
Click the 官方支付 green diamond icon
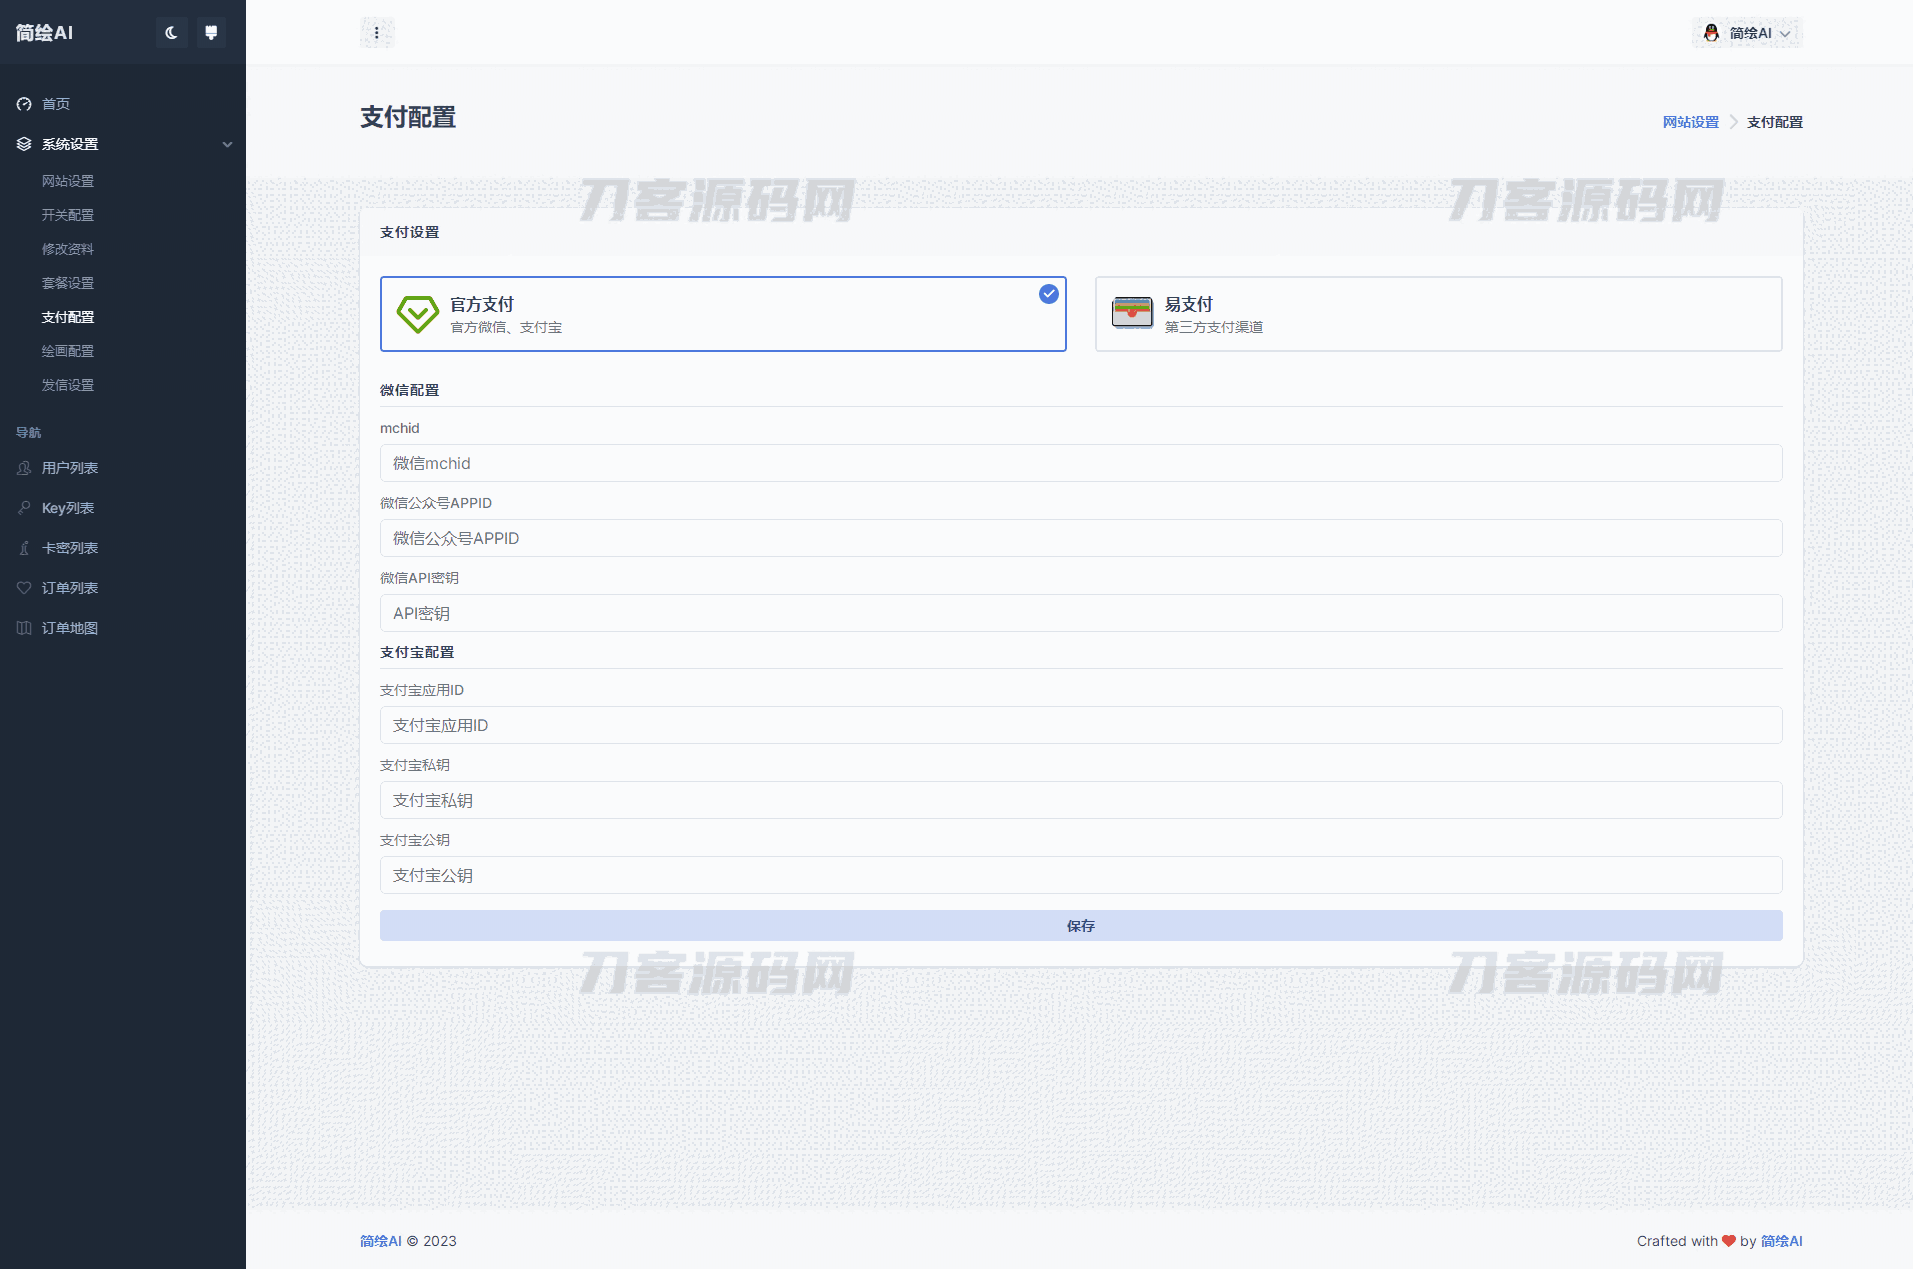click(418, 314)
